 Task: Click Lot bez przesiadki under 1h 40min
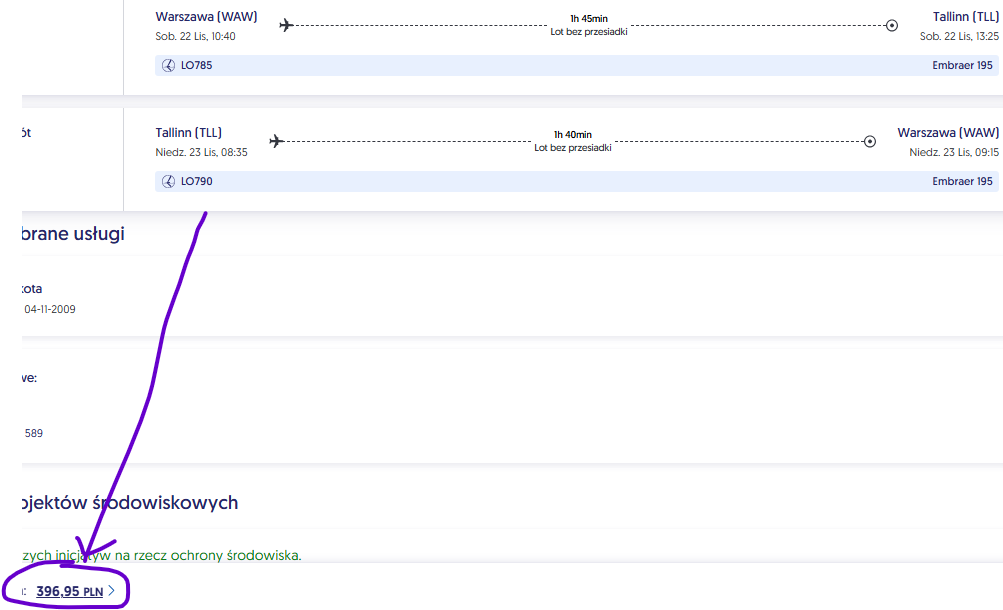point(573,148)
